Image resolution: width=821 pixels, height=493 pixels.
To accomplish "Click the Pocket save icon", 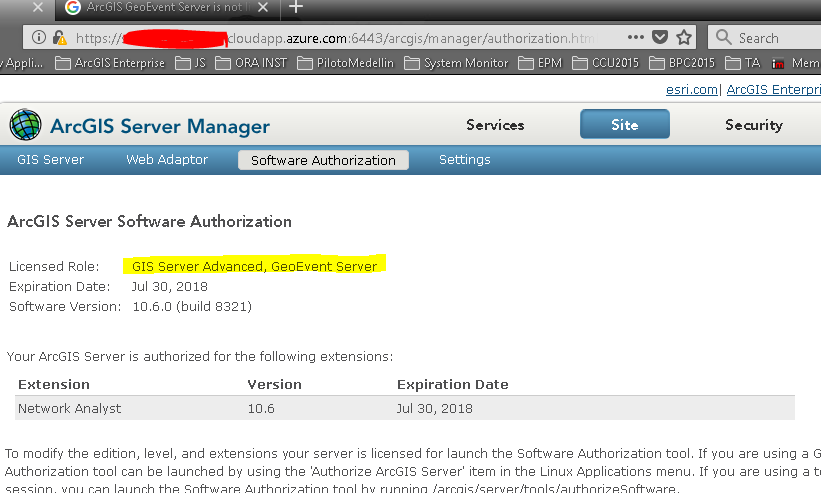I will pos(660,37).
